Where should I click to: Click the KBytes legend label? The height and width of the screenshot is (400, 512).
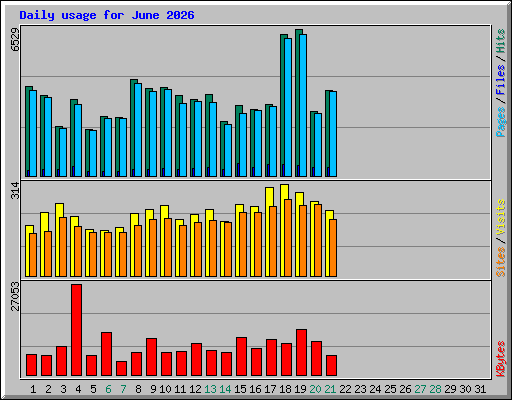pyautogui.click(x=501, y=359)
